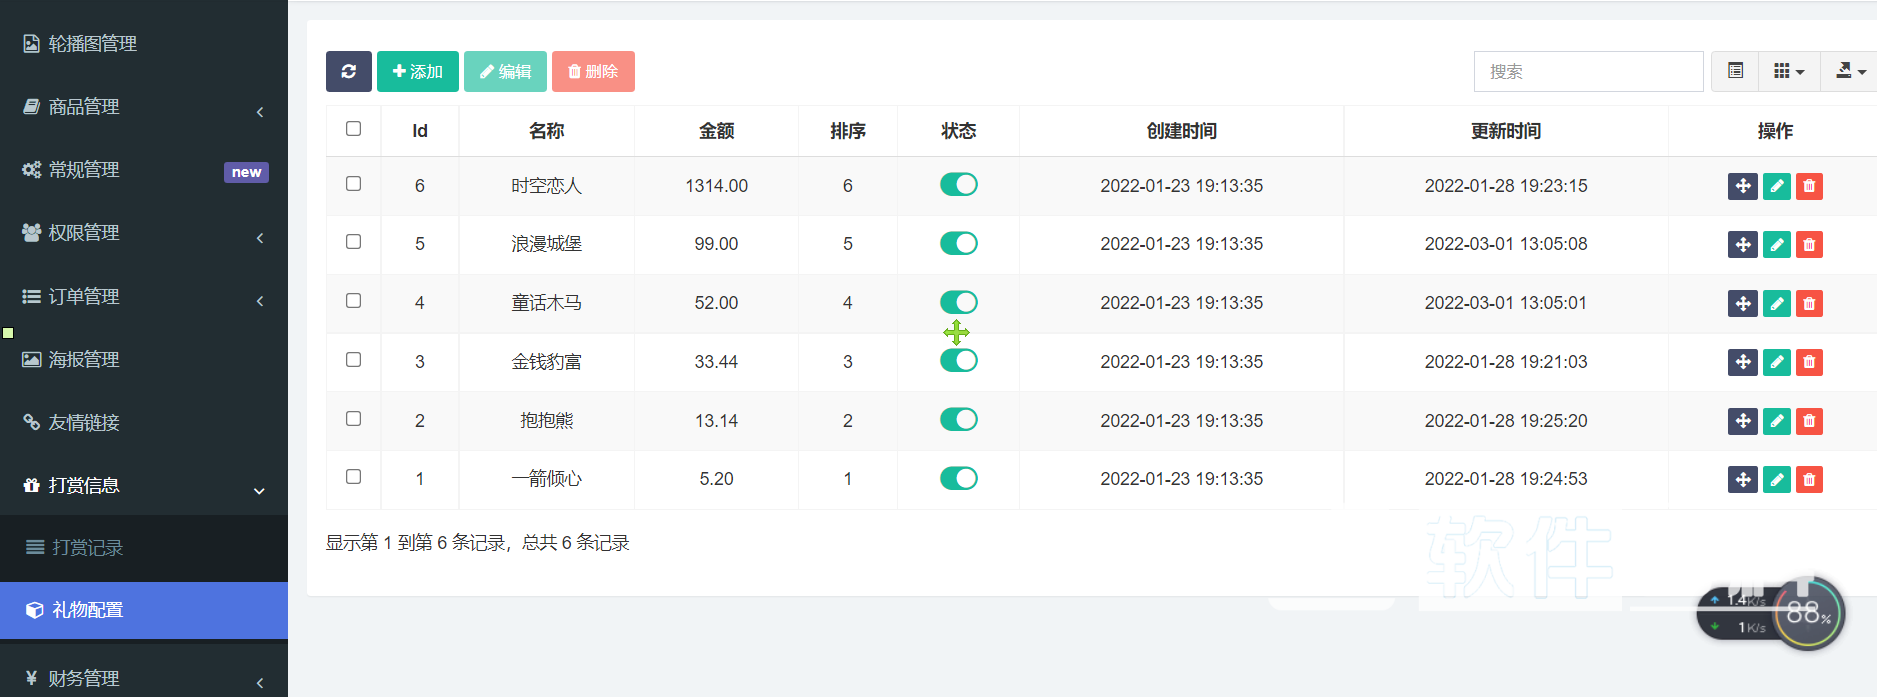The image size is (1877, 697).
Task: Open 打赏记录 in the sidebar
Action: (88, 548)
